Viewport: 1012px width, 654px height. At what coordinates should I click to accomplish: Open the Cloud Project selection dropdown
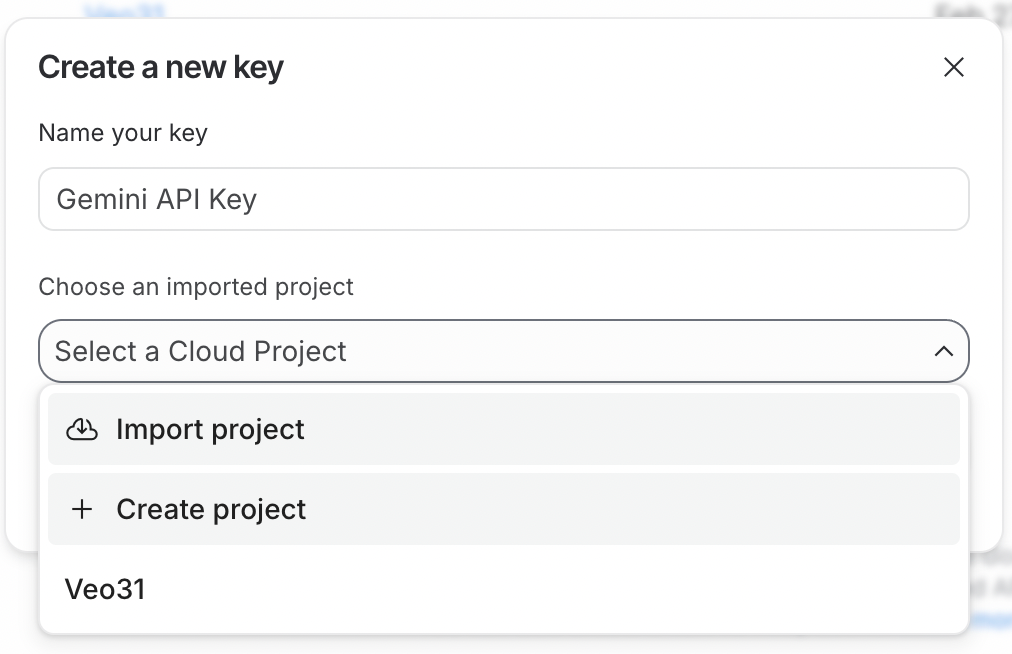click(504, 351)
